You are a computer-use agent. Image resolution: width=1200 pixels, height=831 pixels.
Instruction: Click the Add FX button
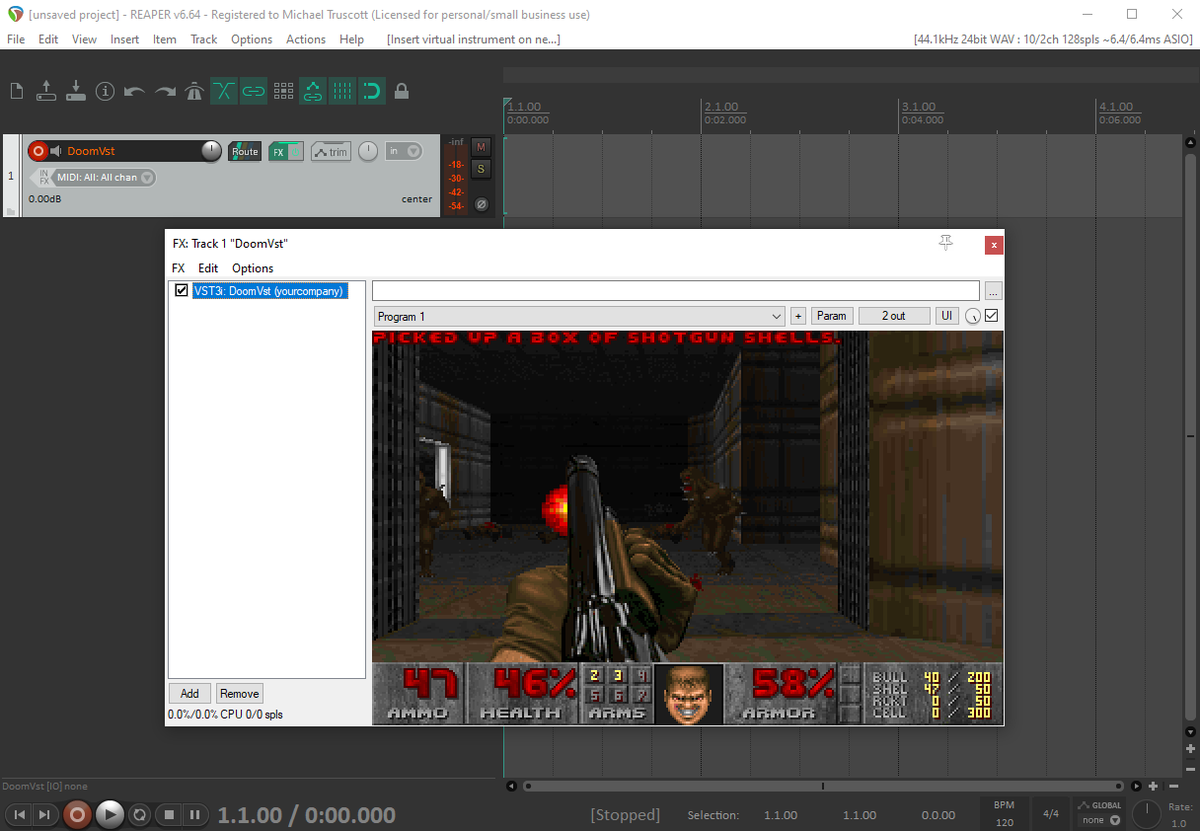click(x=190, y=693)
